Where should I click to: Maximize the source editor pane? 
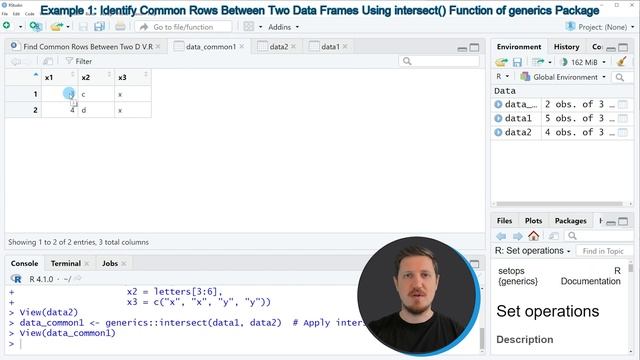[x=474, y=48]
